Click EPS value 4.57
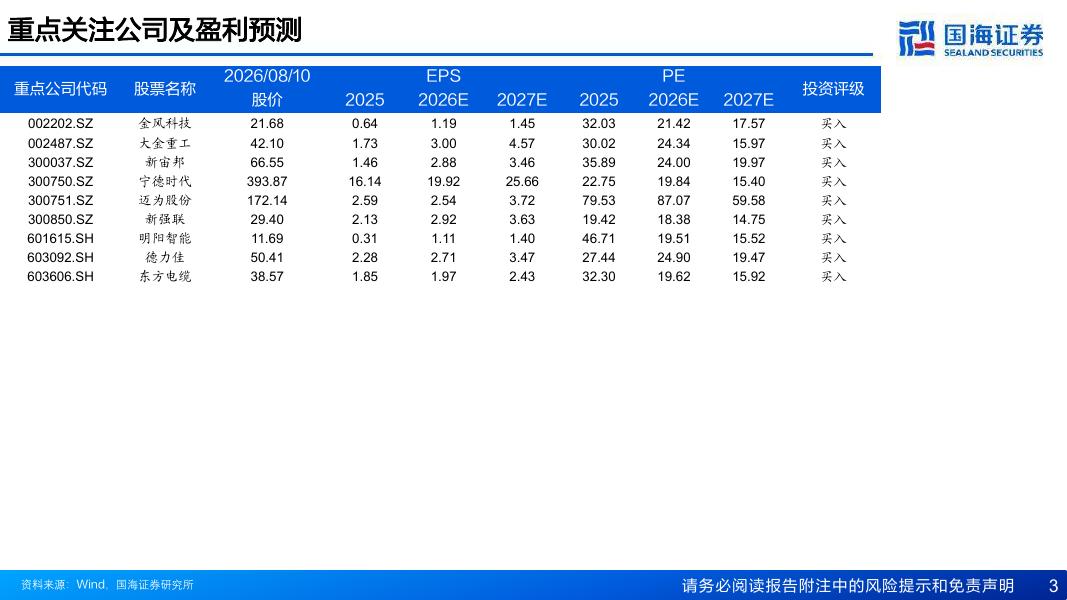The height and width of the screenshot is (600, 1067). [x=522, y=144]
